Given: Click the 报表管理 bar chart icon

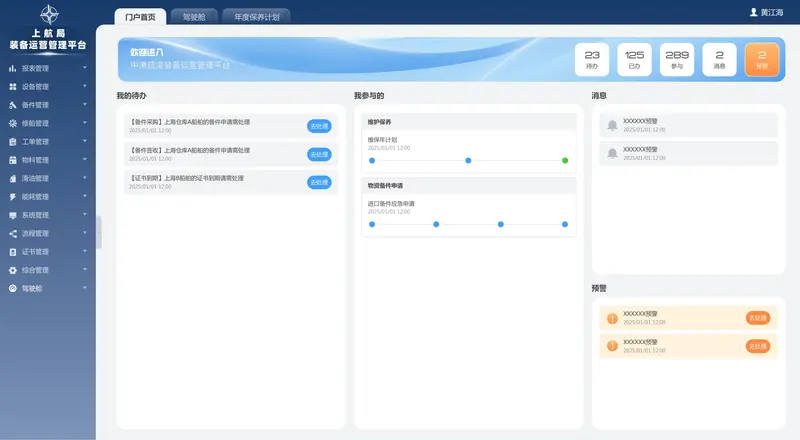Looking at the screenshot, I should (x=13, y=68).
